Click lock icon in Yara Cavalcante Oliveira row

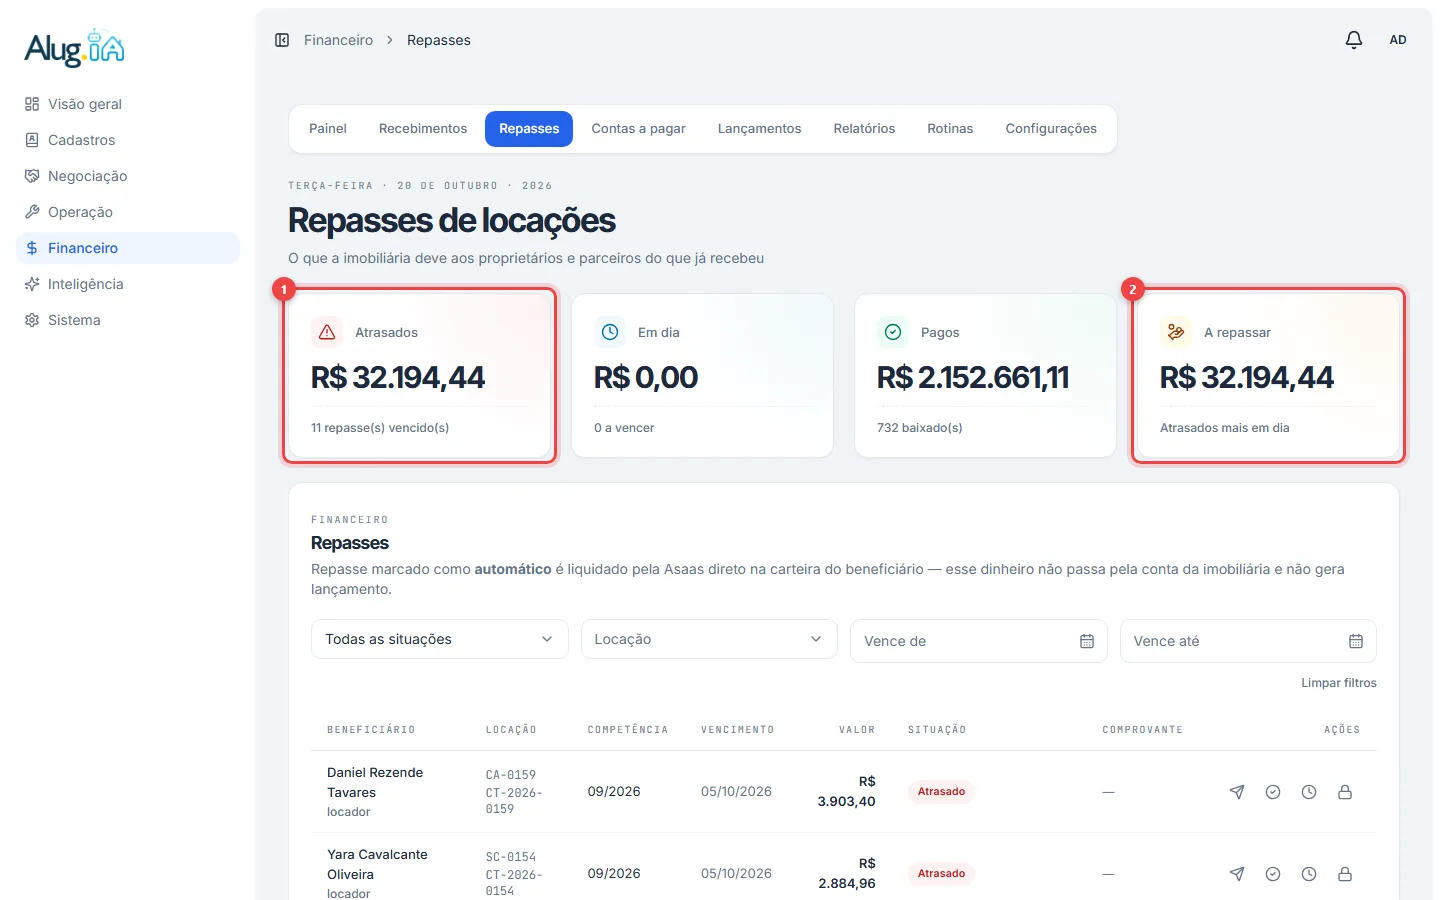1345,874
